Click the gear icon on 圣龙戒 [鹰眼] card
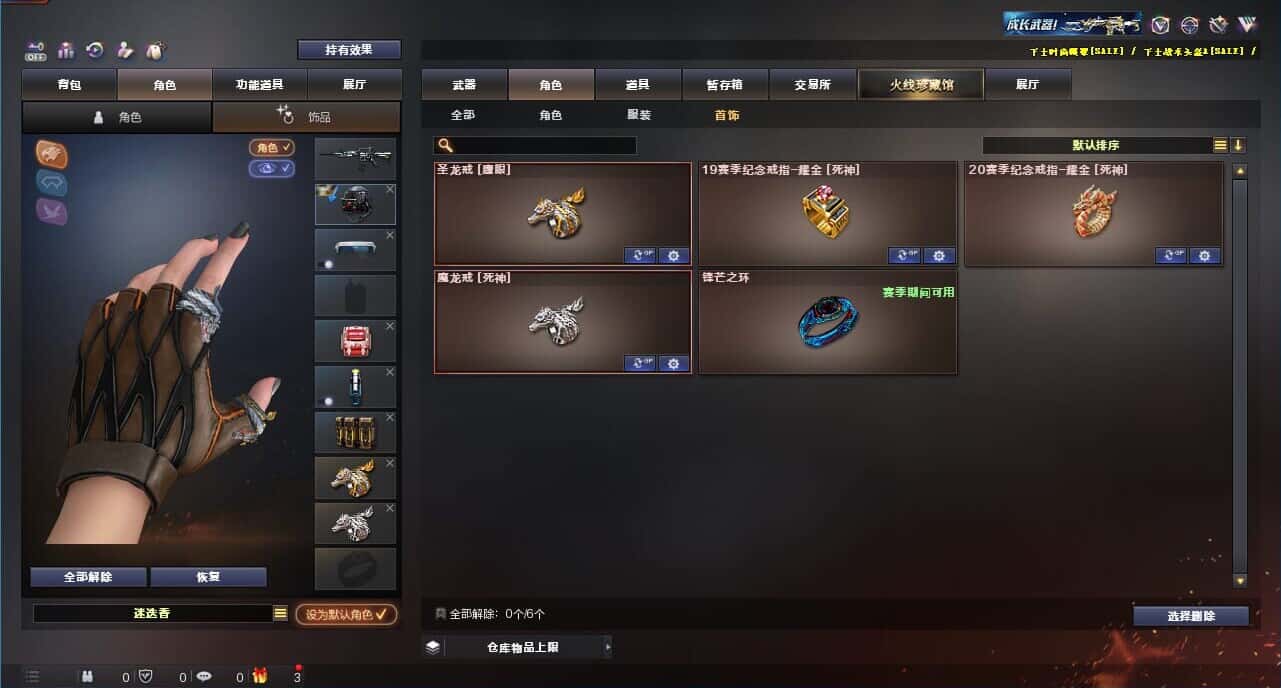Image resolution: width=1281 pixels, height=688 pixels. 673,255
